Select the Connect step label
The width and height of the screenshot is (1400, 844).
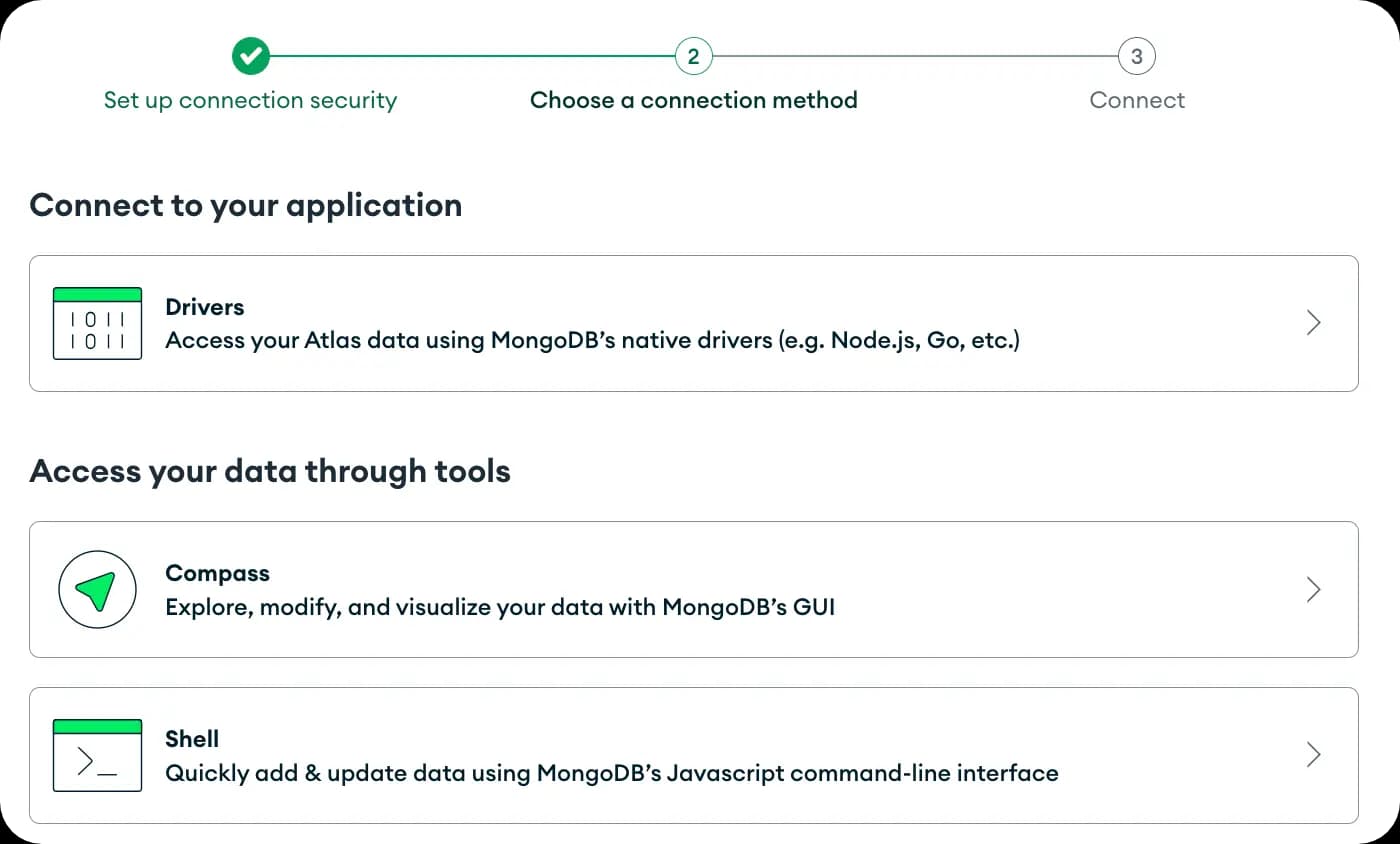tap(1137, 100)
